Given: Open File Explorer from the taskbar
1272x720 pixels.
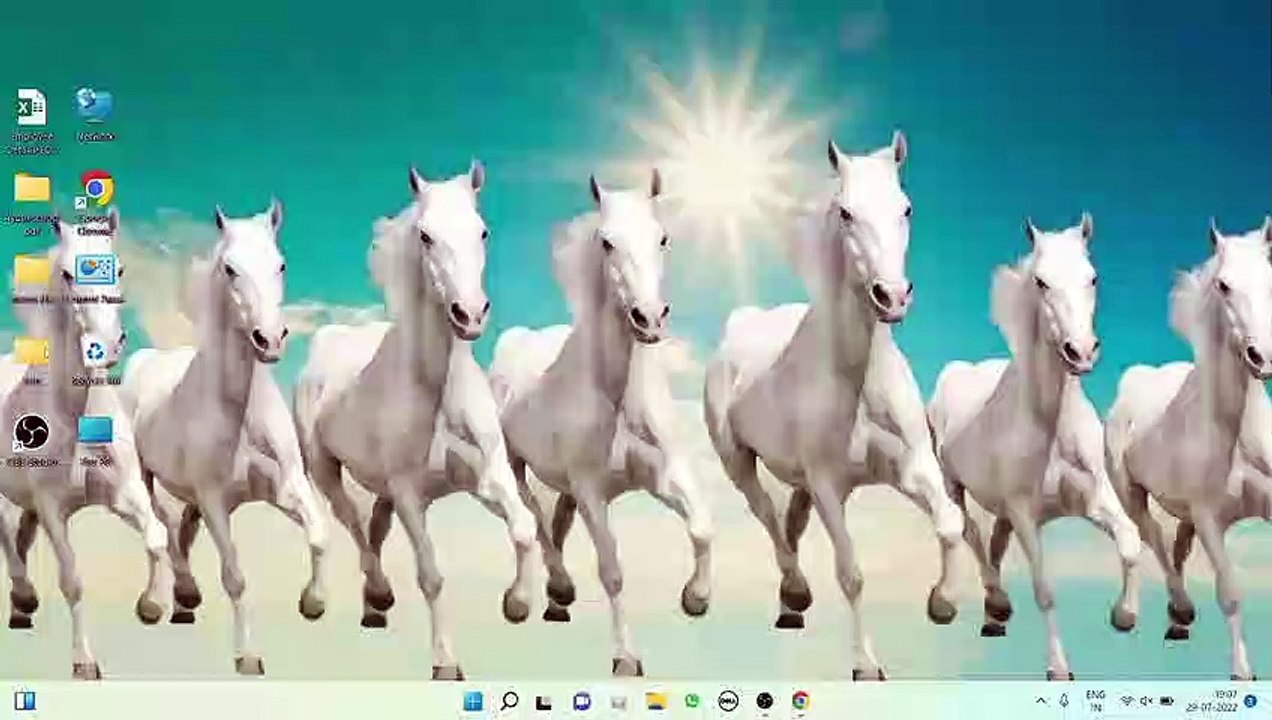Looking at the screenshot, I should [x=656, y=701].
